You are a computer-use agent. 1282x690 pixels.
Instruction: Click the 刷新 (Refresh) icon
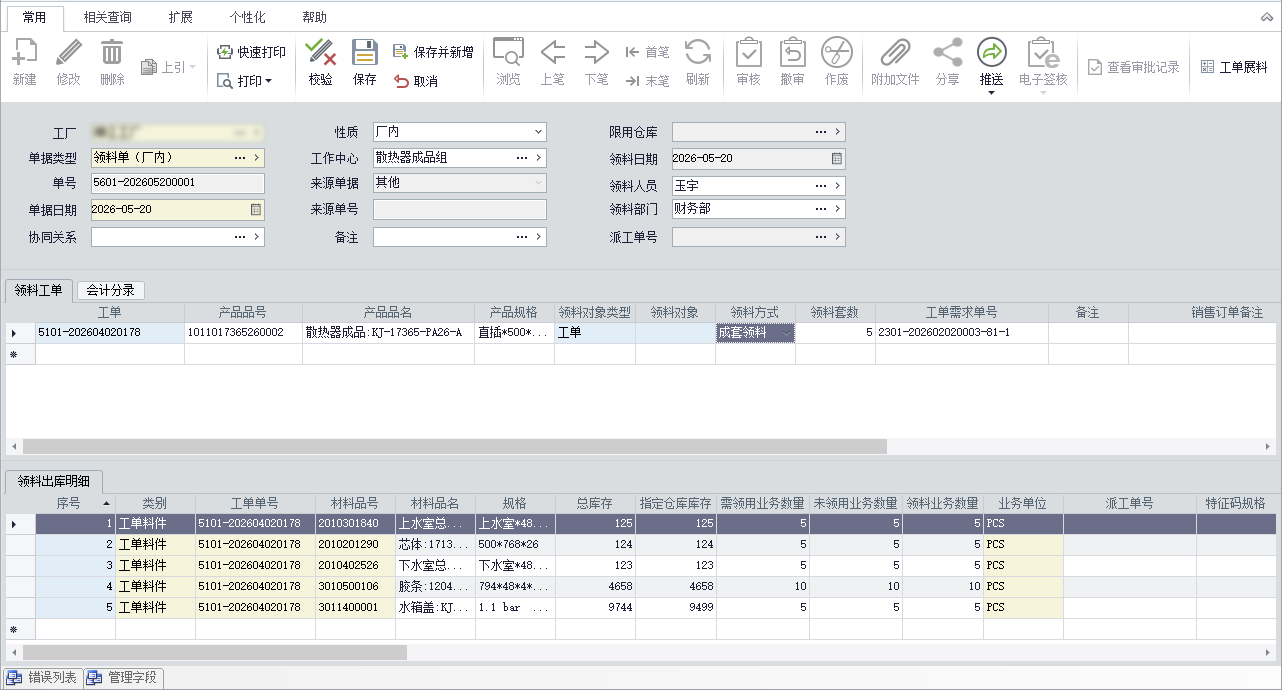point(697,52)
